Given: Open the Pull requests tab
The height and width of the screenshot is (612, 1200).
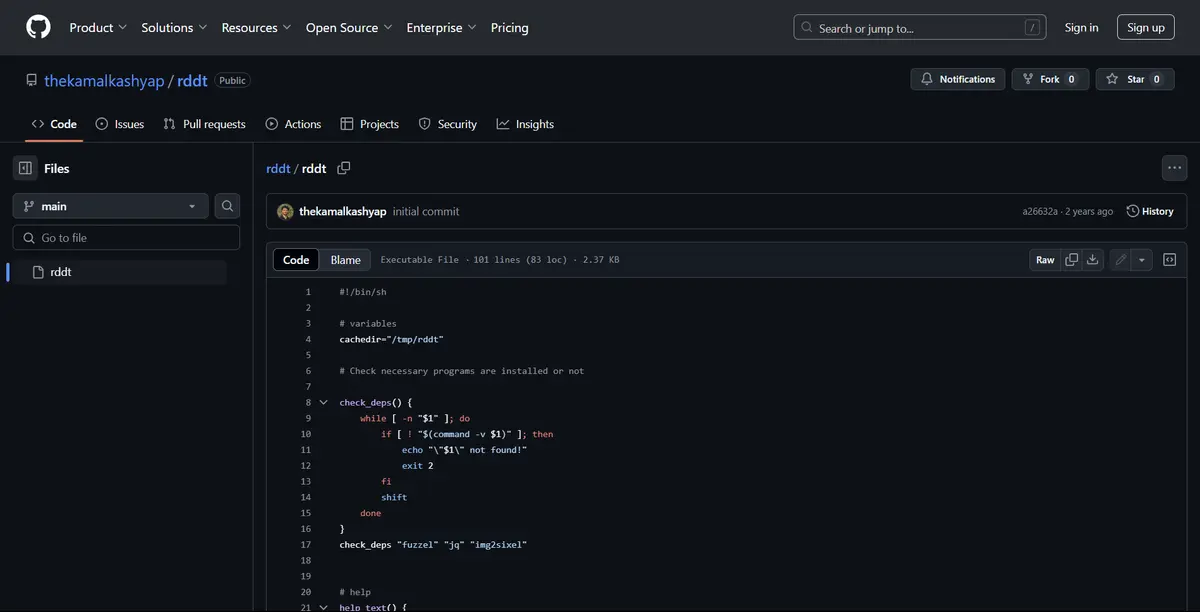Looking at the screenshot, I should (205, 124).
